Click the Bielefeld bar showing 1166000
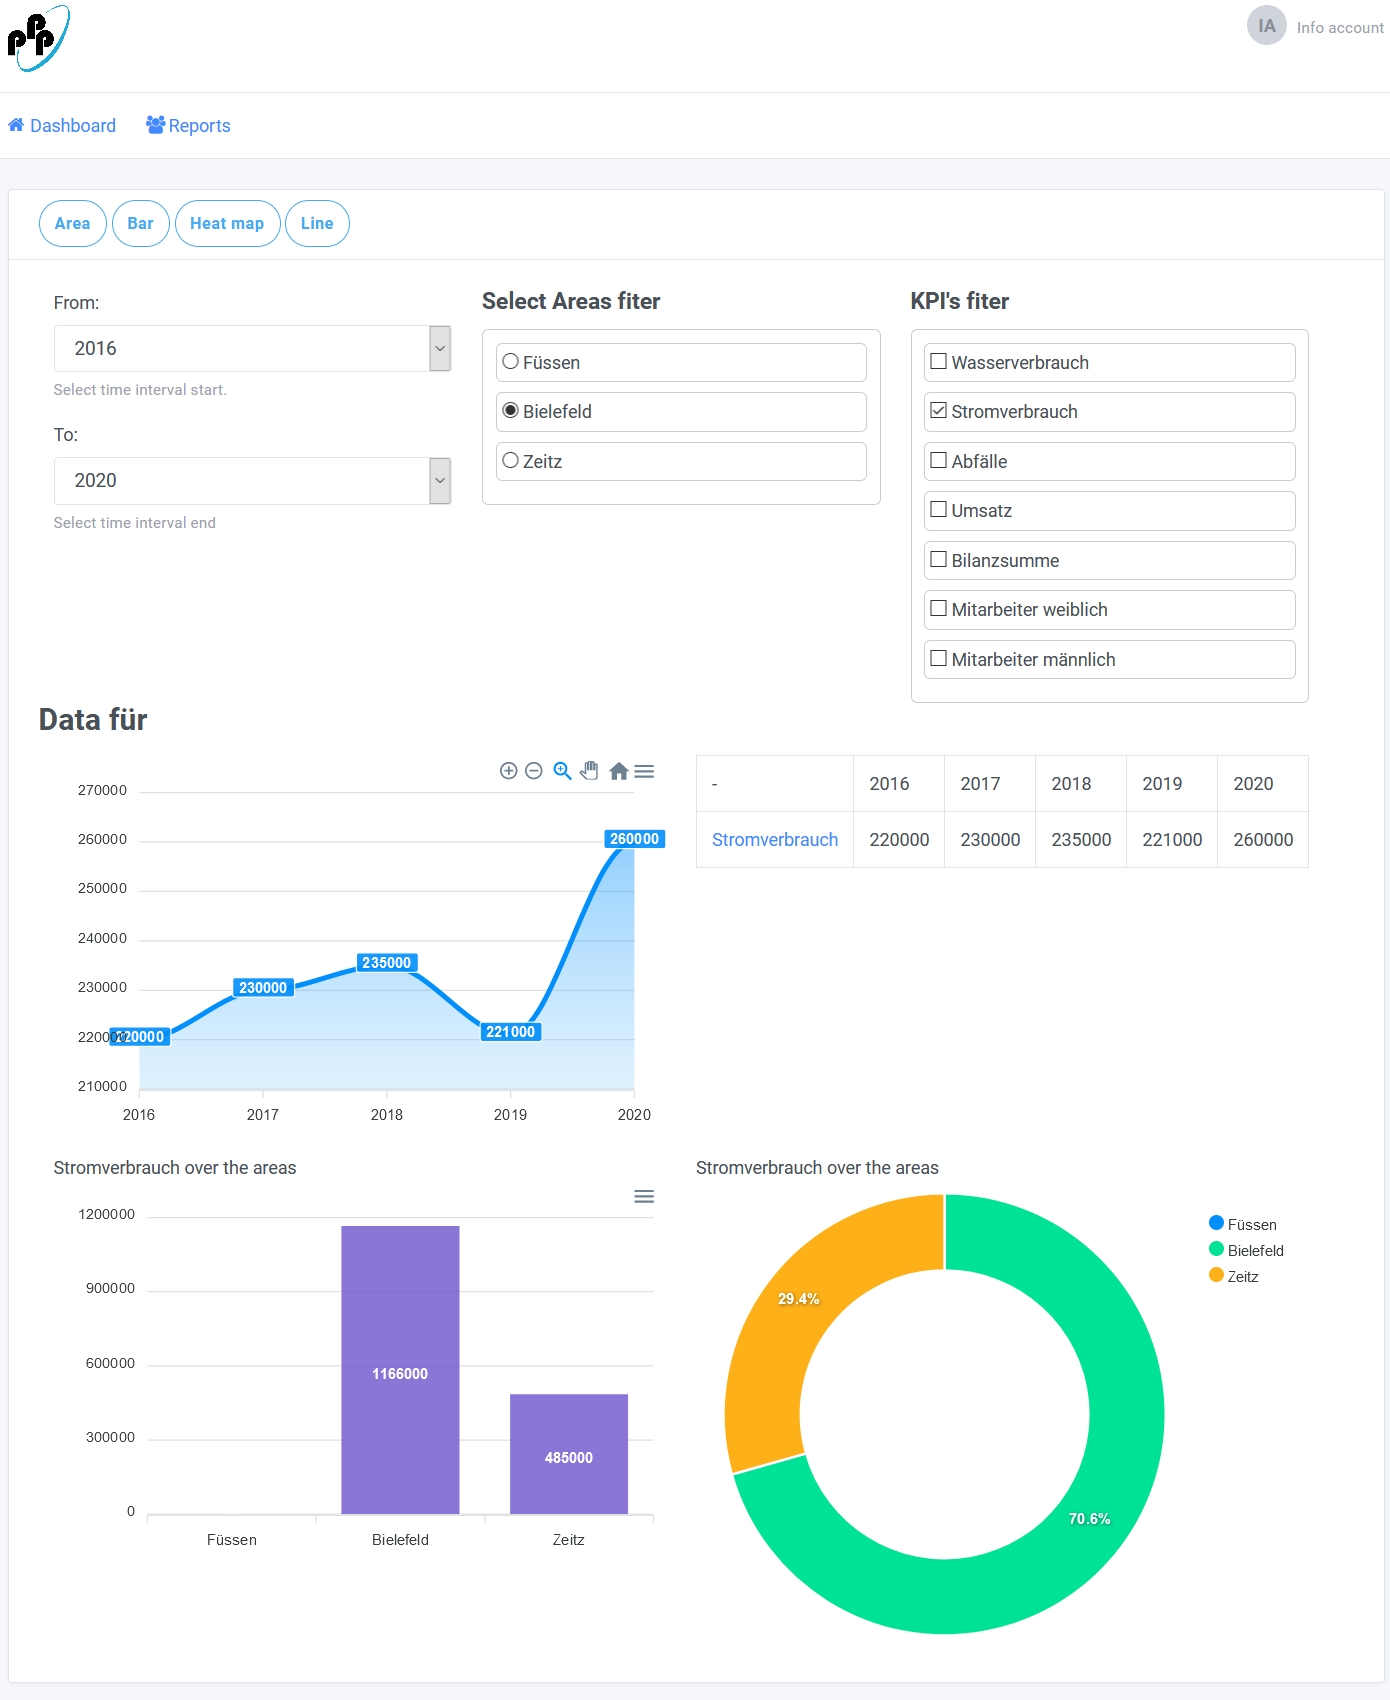1390x1700 pixels. coord(400,1370)
